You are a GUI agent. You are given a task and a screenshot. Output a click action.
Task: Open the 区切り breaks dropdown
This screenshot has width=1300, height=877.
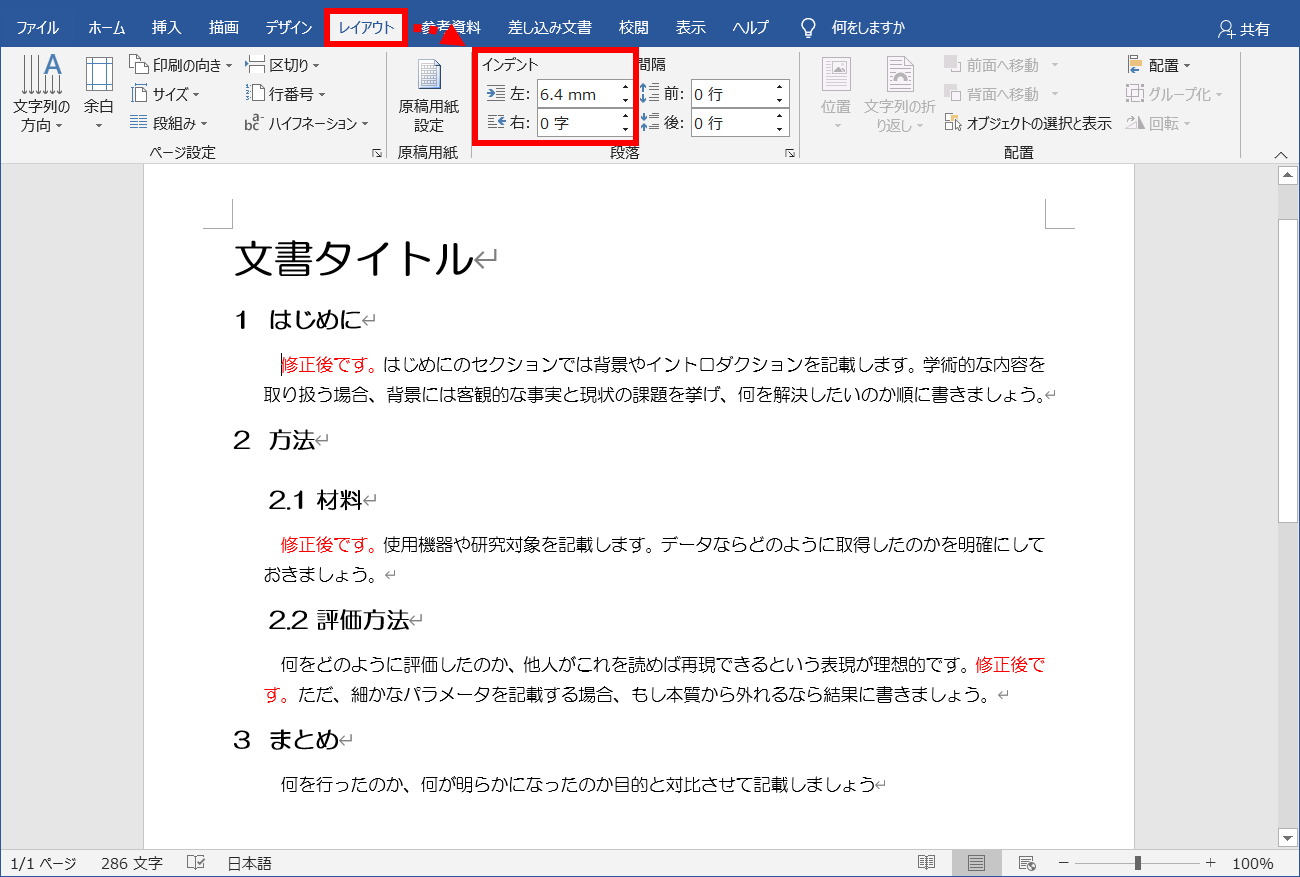point(283,65)
